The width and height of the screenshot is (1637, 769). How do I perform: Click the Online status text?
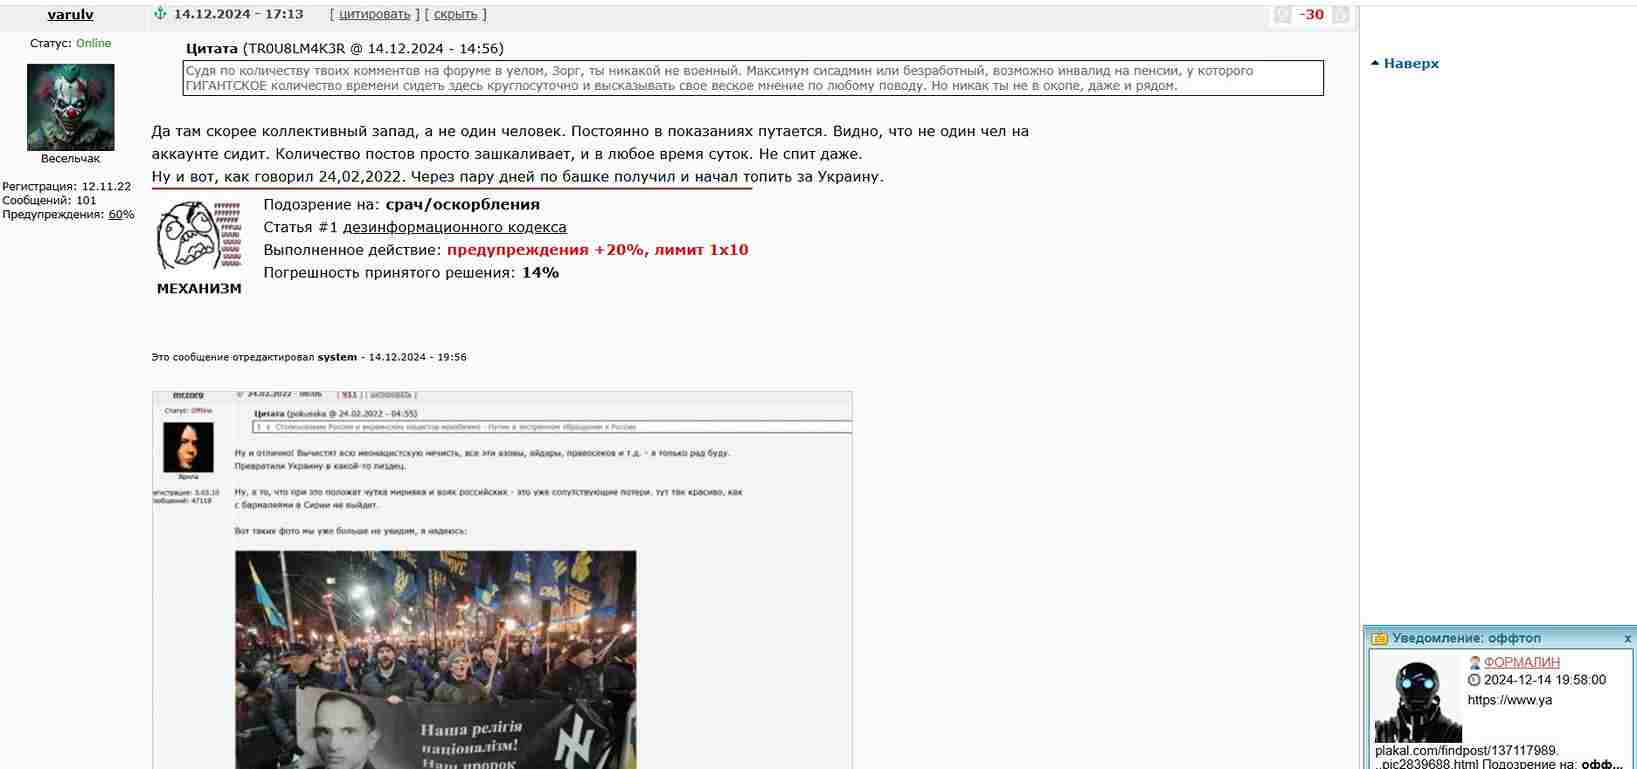click(x=94, y=43)
